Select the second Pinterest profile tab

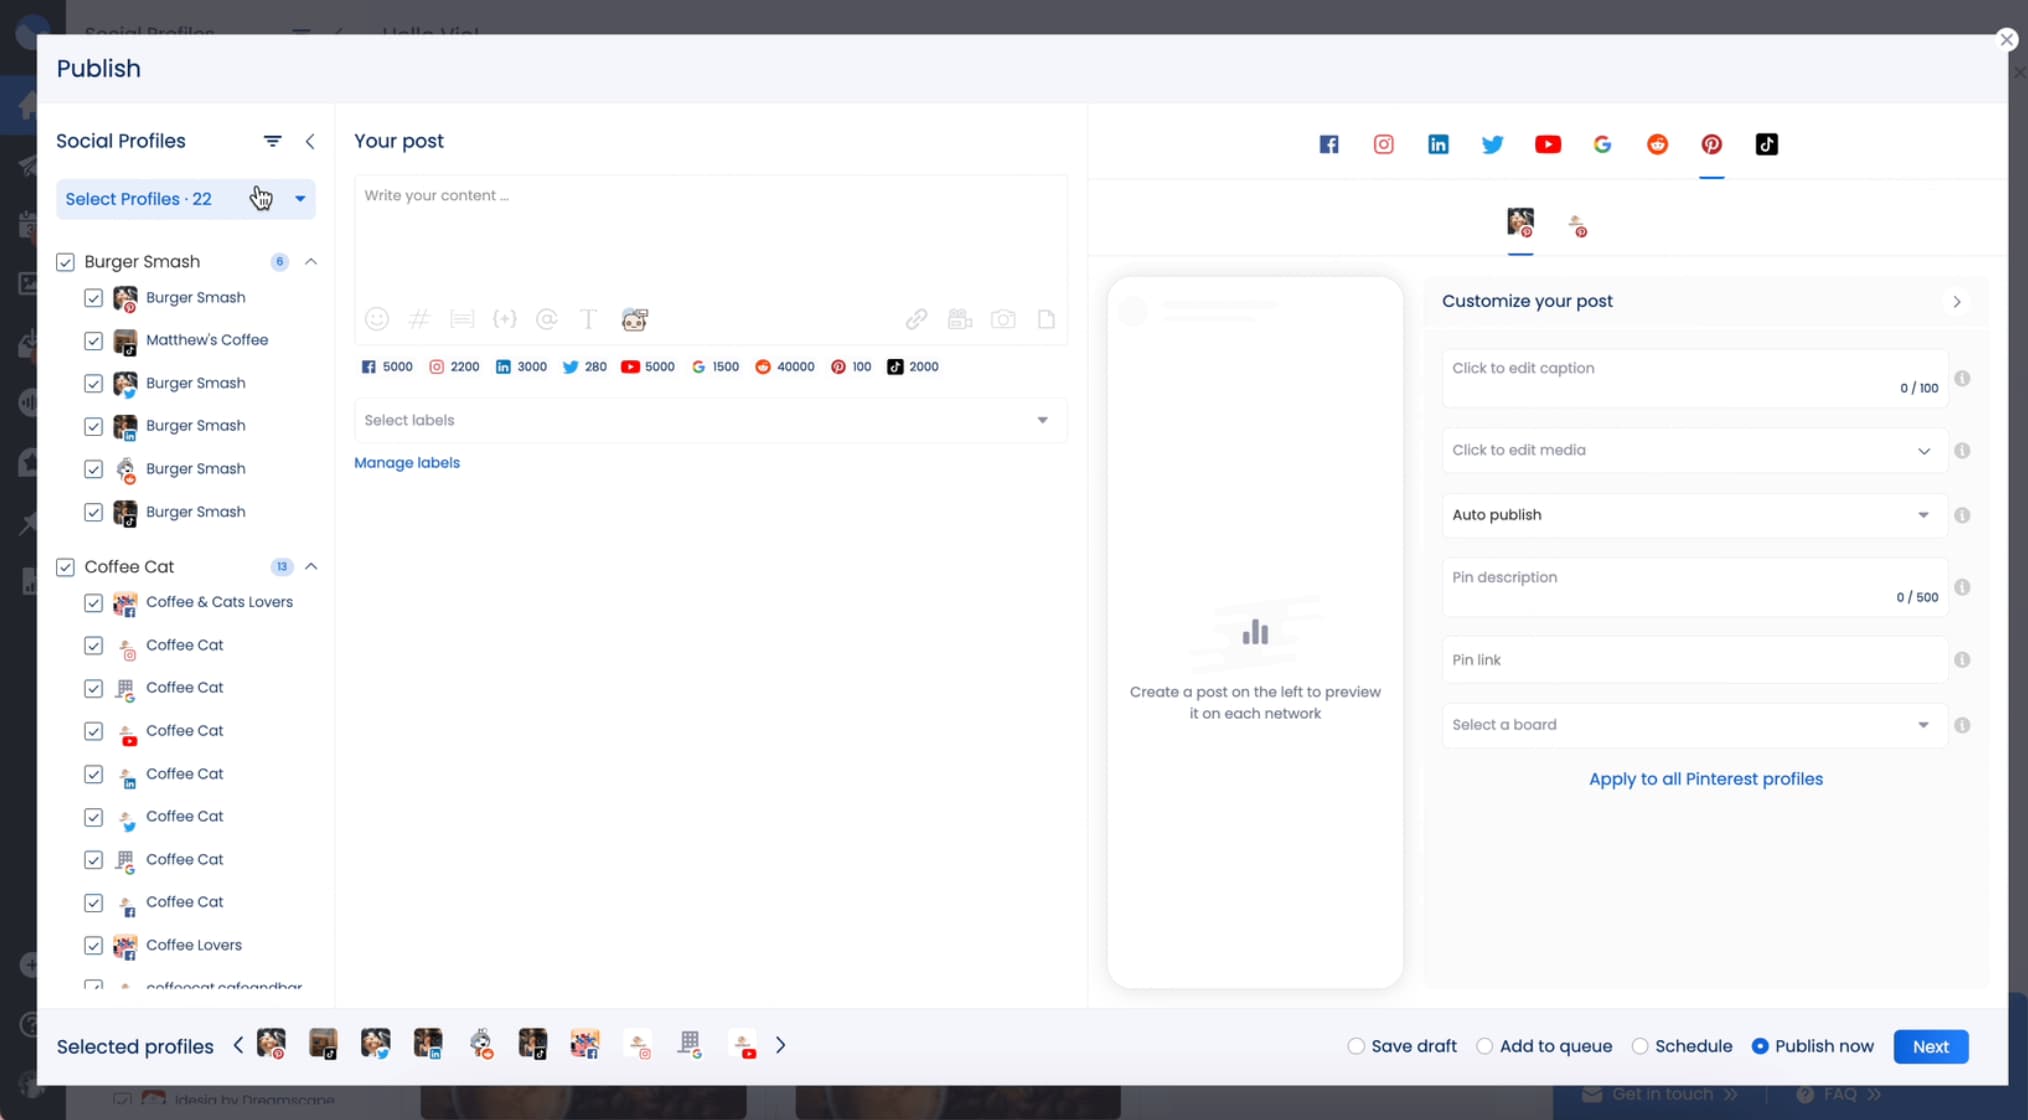[1578, 224]
